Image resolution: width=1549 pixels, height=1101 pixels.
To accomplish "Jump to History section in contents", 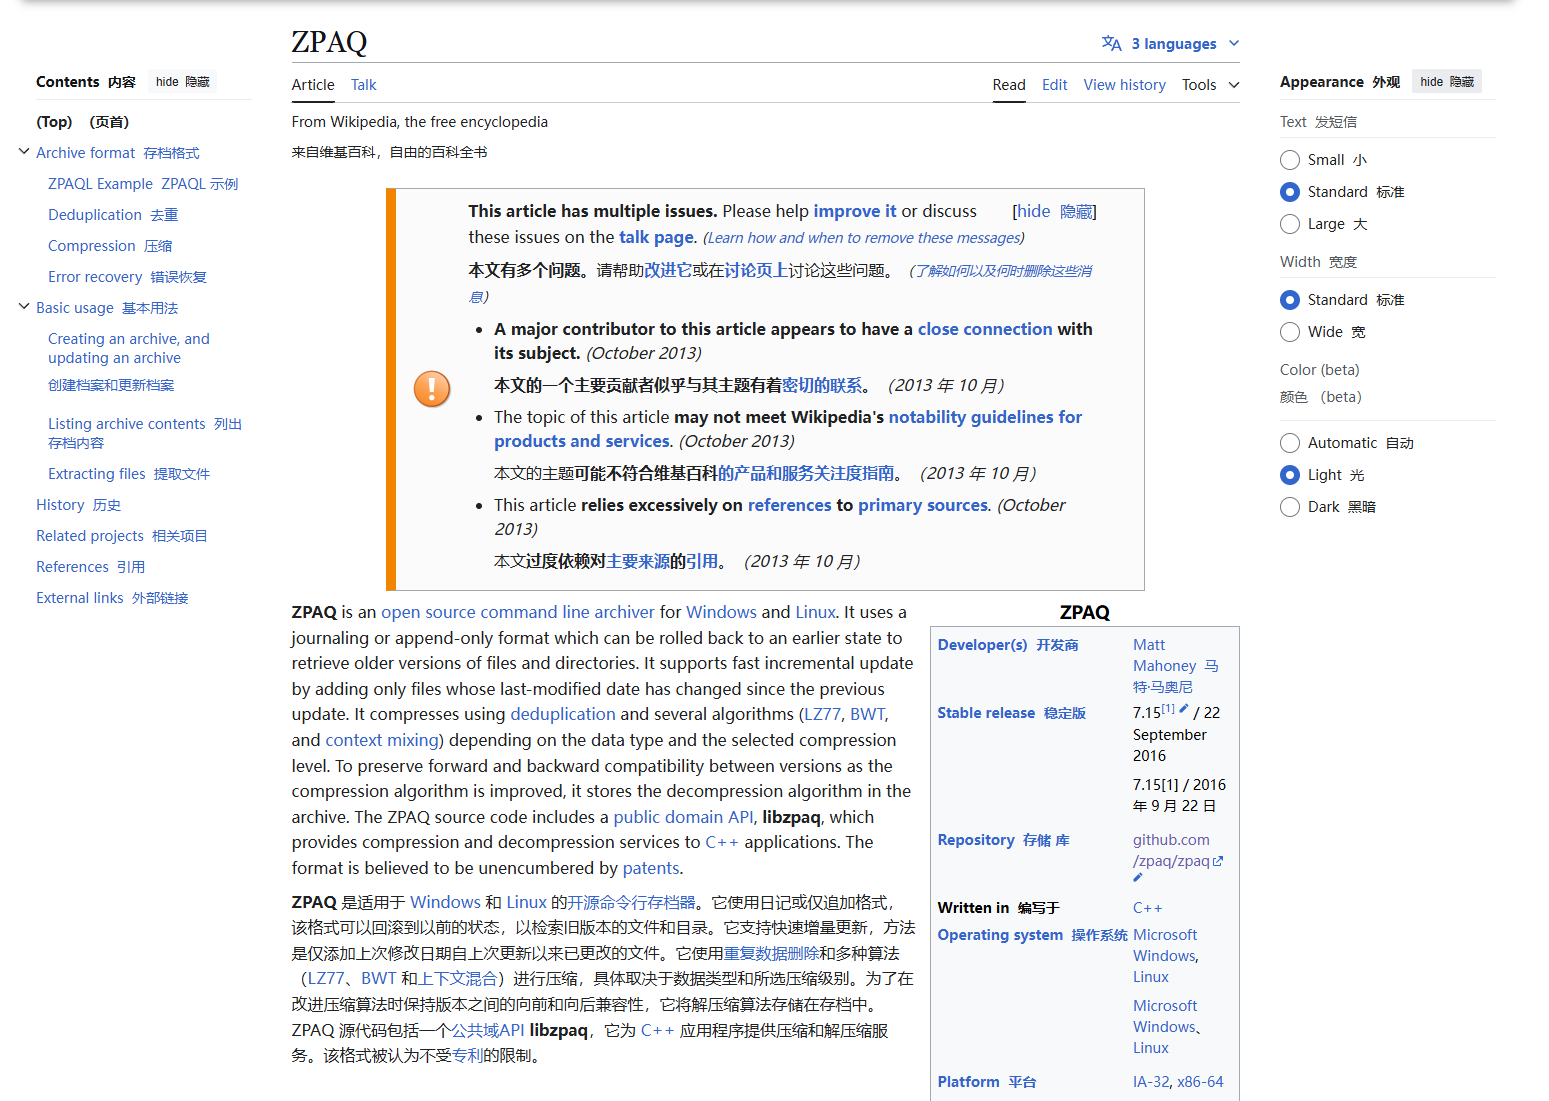I will point(78,505).
